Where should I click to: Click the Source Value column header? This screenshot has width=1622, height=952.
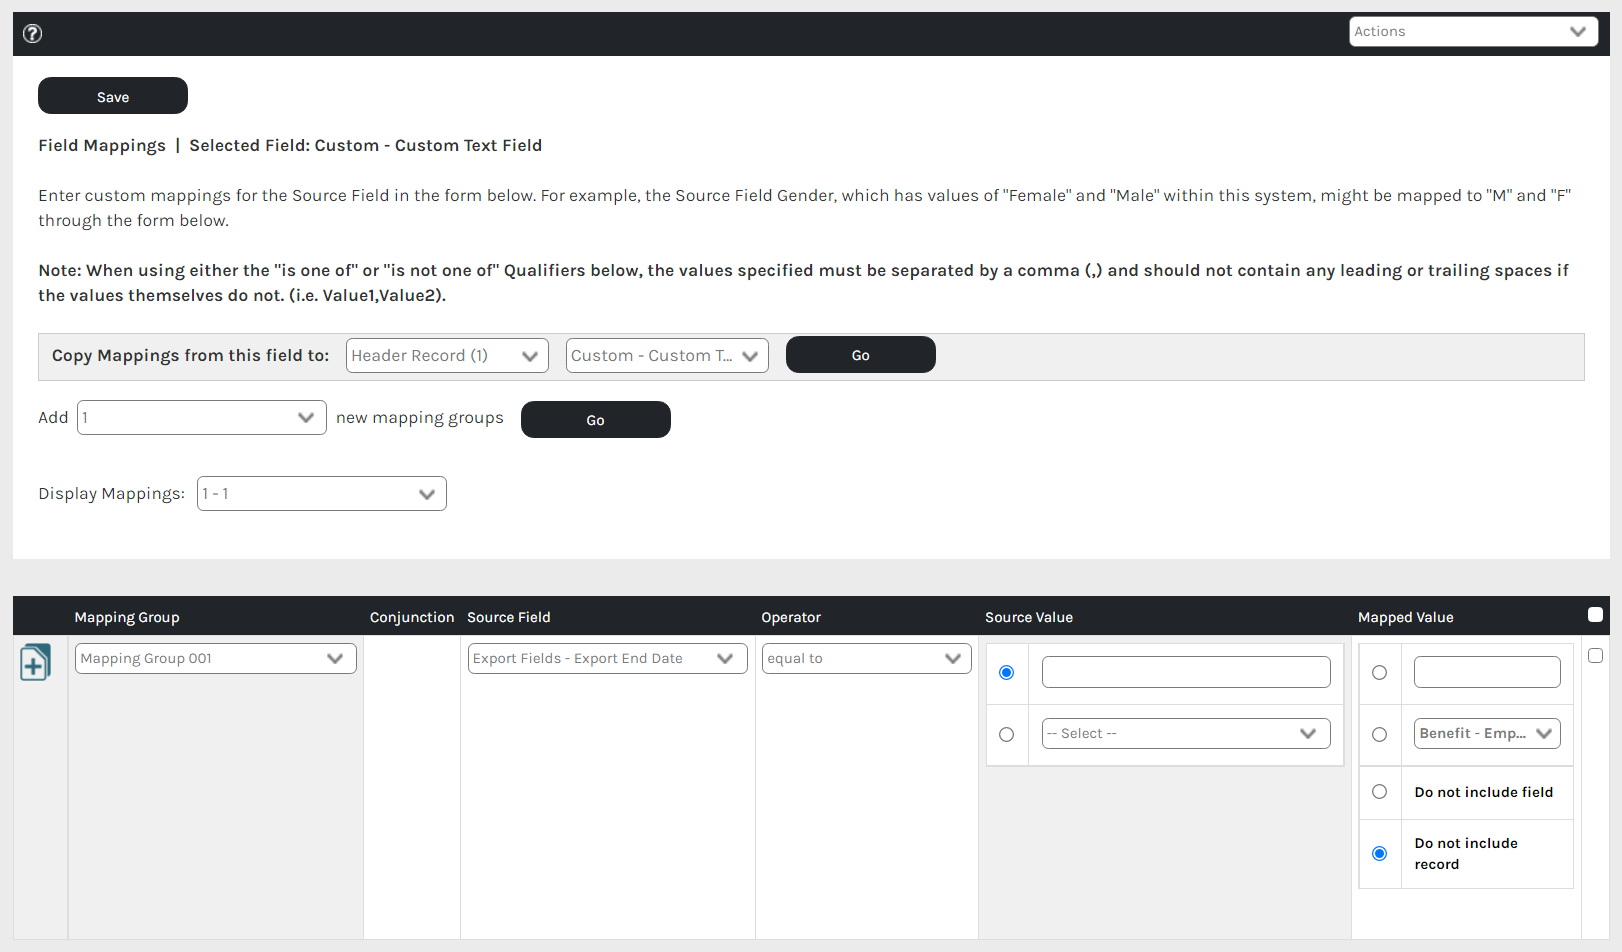coord(1029,617)
